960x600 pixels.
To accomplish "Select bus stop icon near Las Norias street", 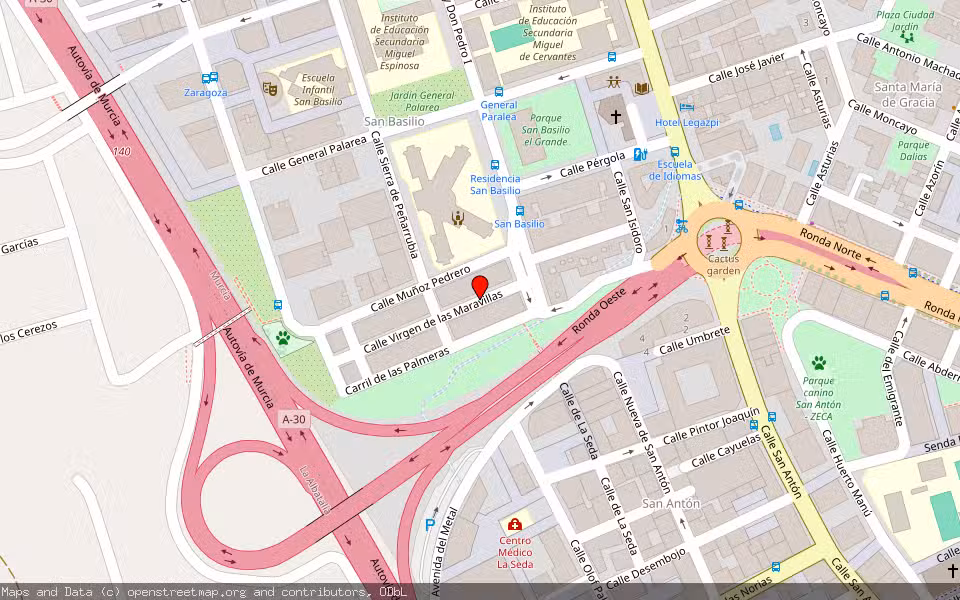I will [x=776, y=566].
